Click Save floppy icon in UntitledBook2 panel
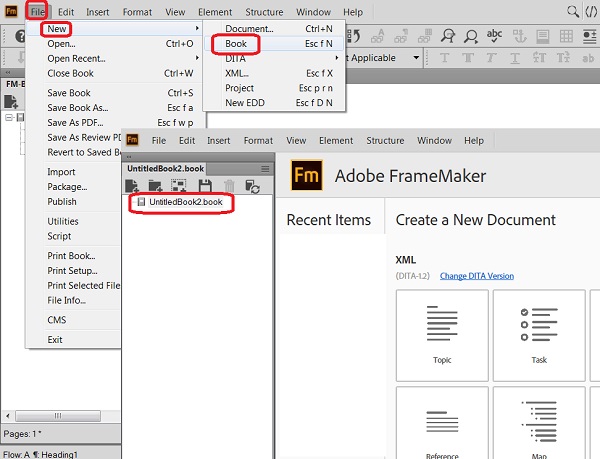 tap(205, 186)
